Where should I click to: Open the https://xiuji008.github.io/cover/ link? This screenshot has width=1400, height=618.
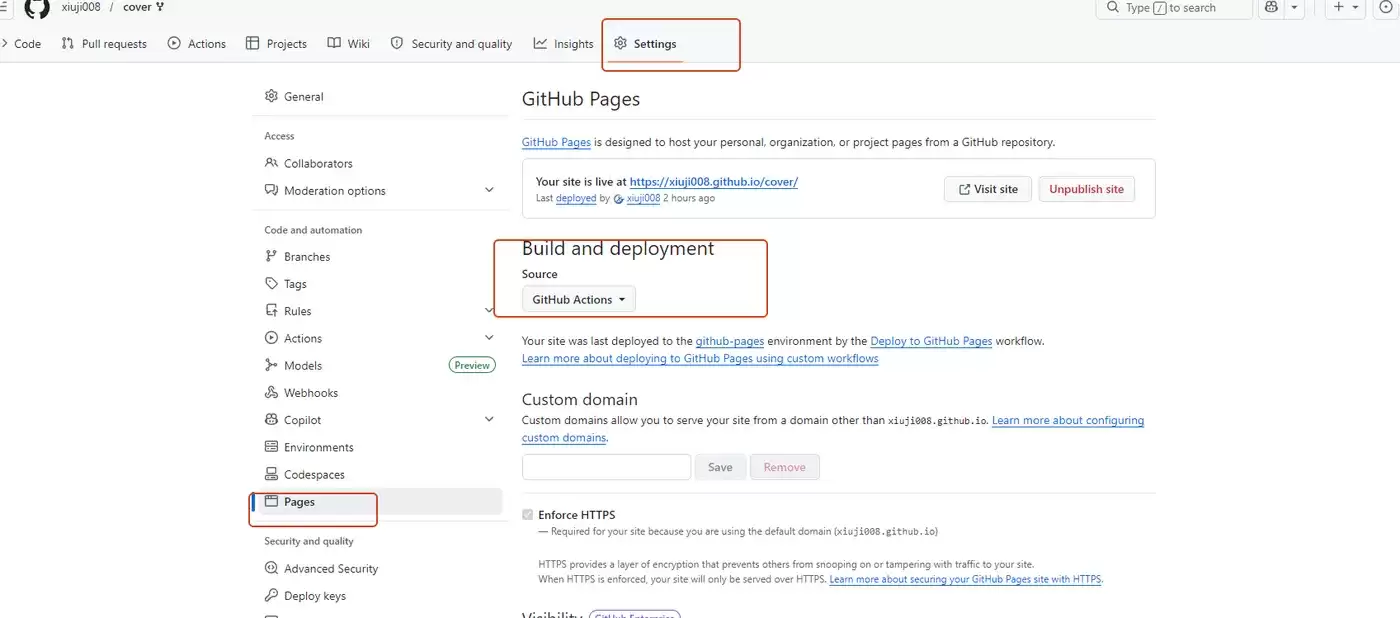(714, 182)
